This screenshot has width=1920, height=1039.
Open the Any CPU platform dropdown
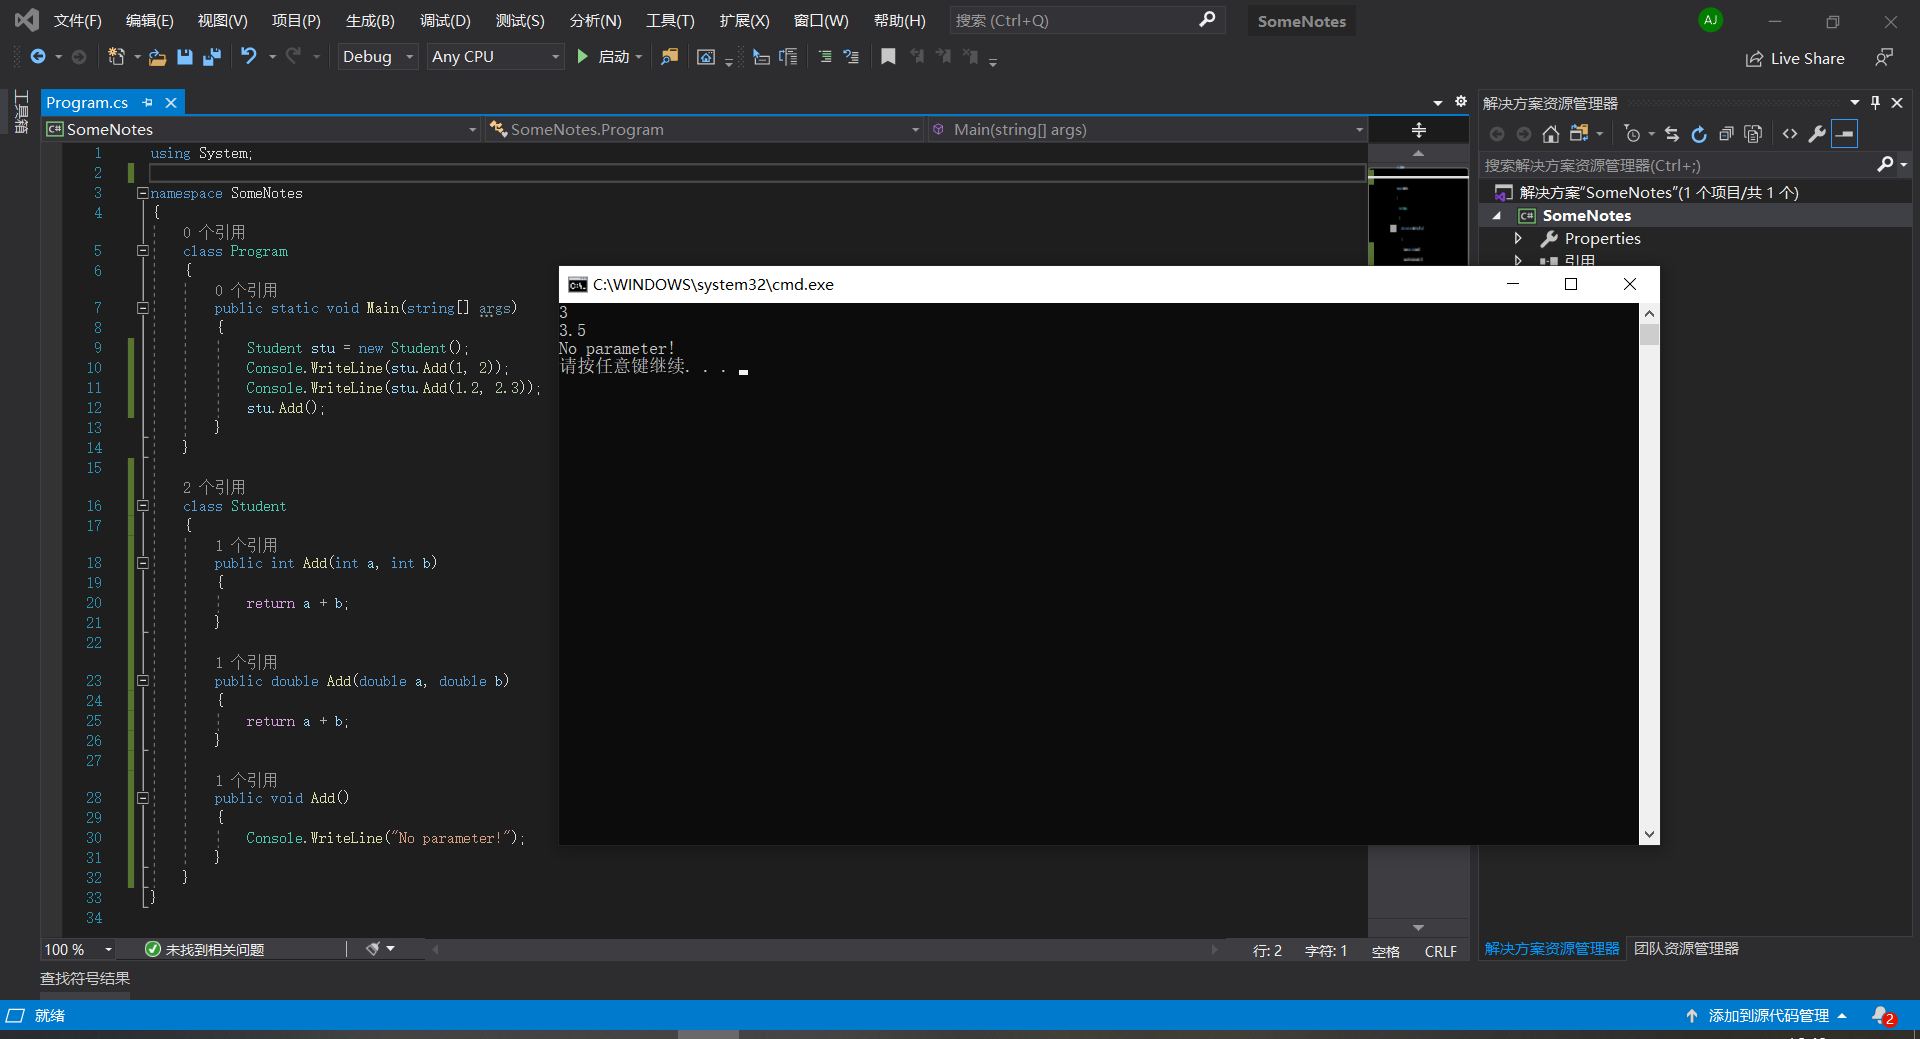495,57
